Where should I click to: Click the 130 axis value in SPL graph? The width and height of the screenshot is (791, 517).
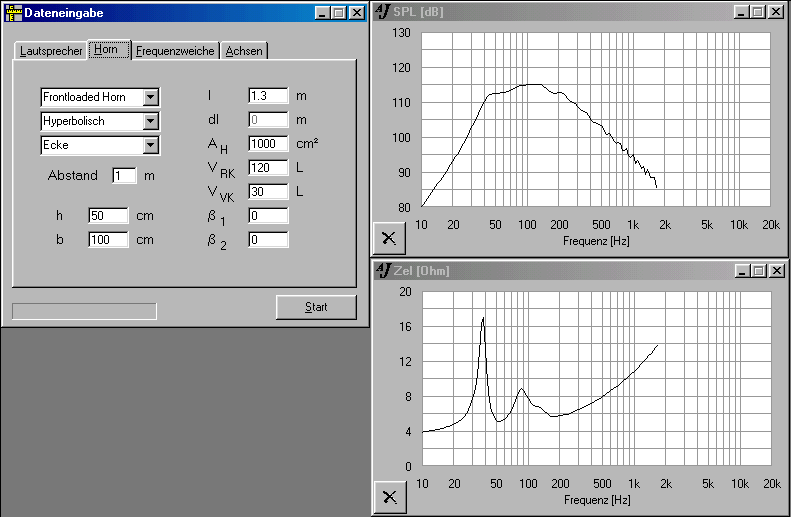tap(402, 33)
